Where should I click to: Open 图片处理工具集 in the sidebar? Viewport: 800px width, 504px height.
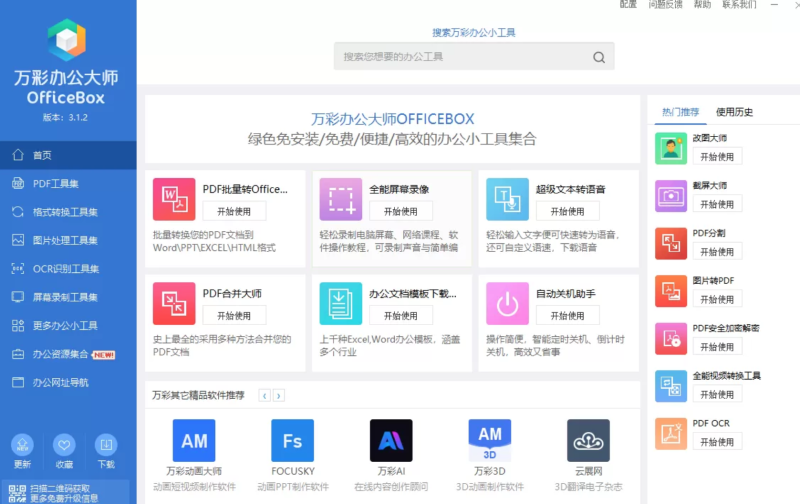pyautogui.click(x=68, y=240)
